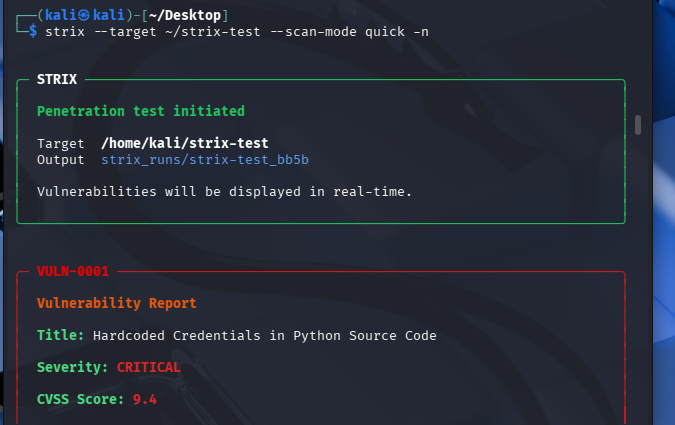Click the 9.4 CVSS score value
The width and height of the screenshot is (675, 425).
tap(145, 399)
